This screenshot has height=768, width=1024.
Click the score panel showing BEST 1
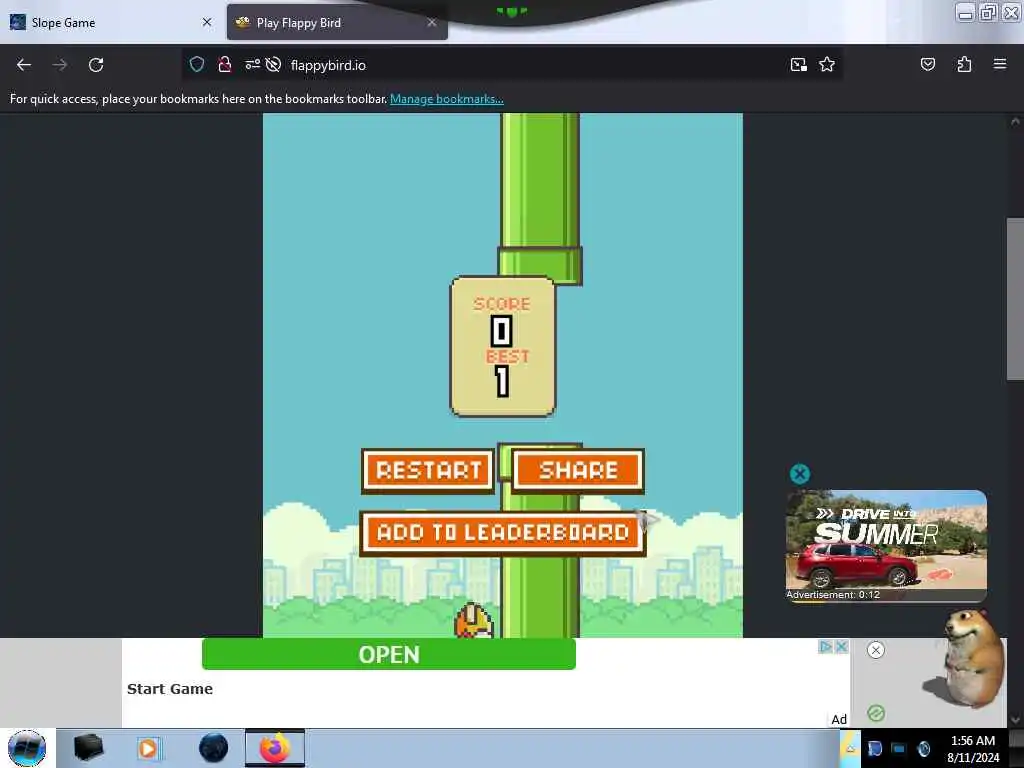click(x=503, y=346)
